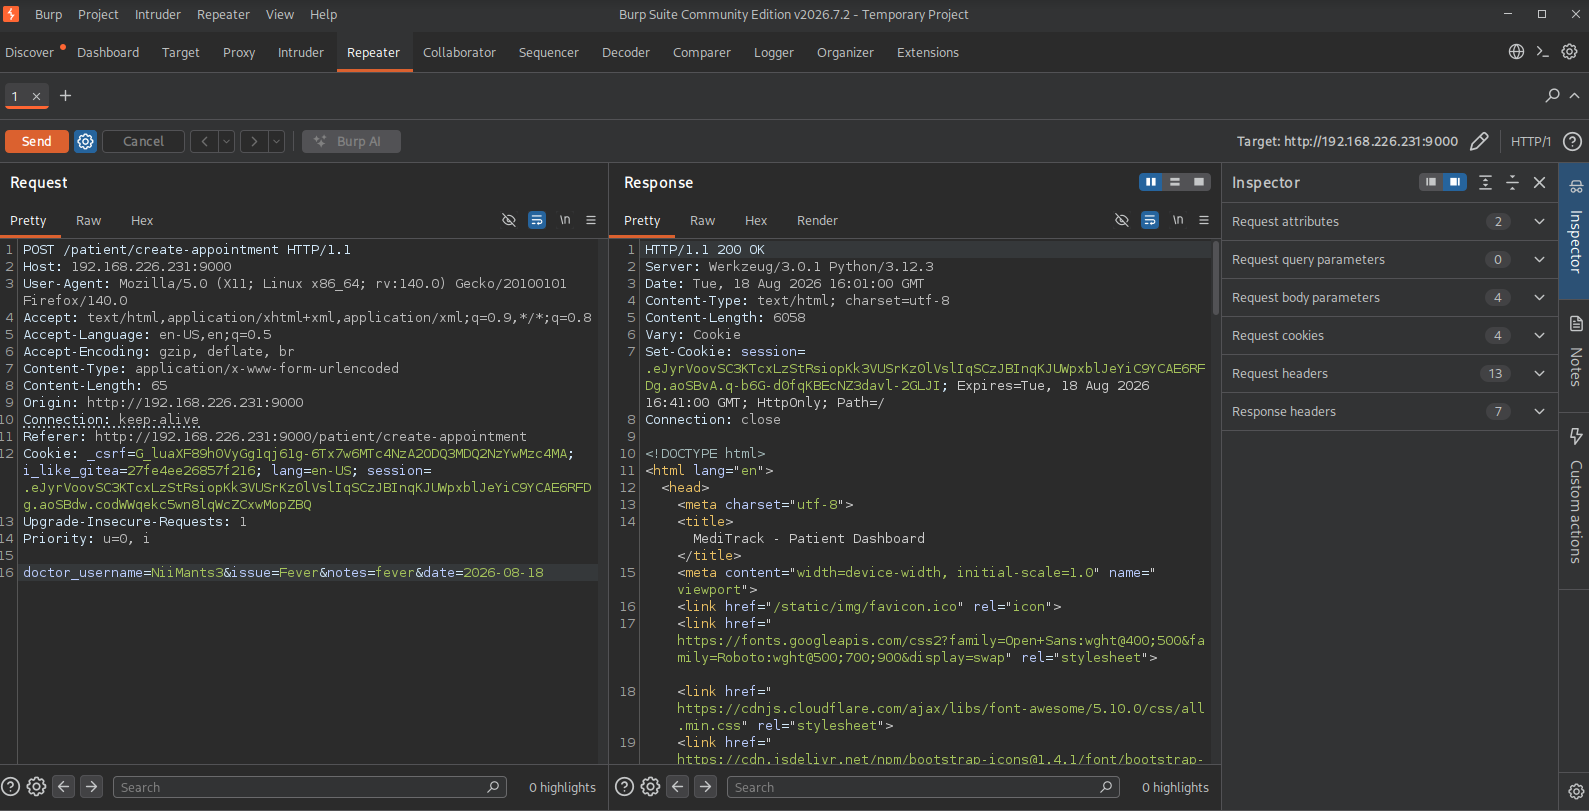Close the Inspector panel
The height and width of the screenshot is (811, 1589).
1540,182
